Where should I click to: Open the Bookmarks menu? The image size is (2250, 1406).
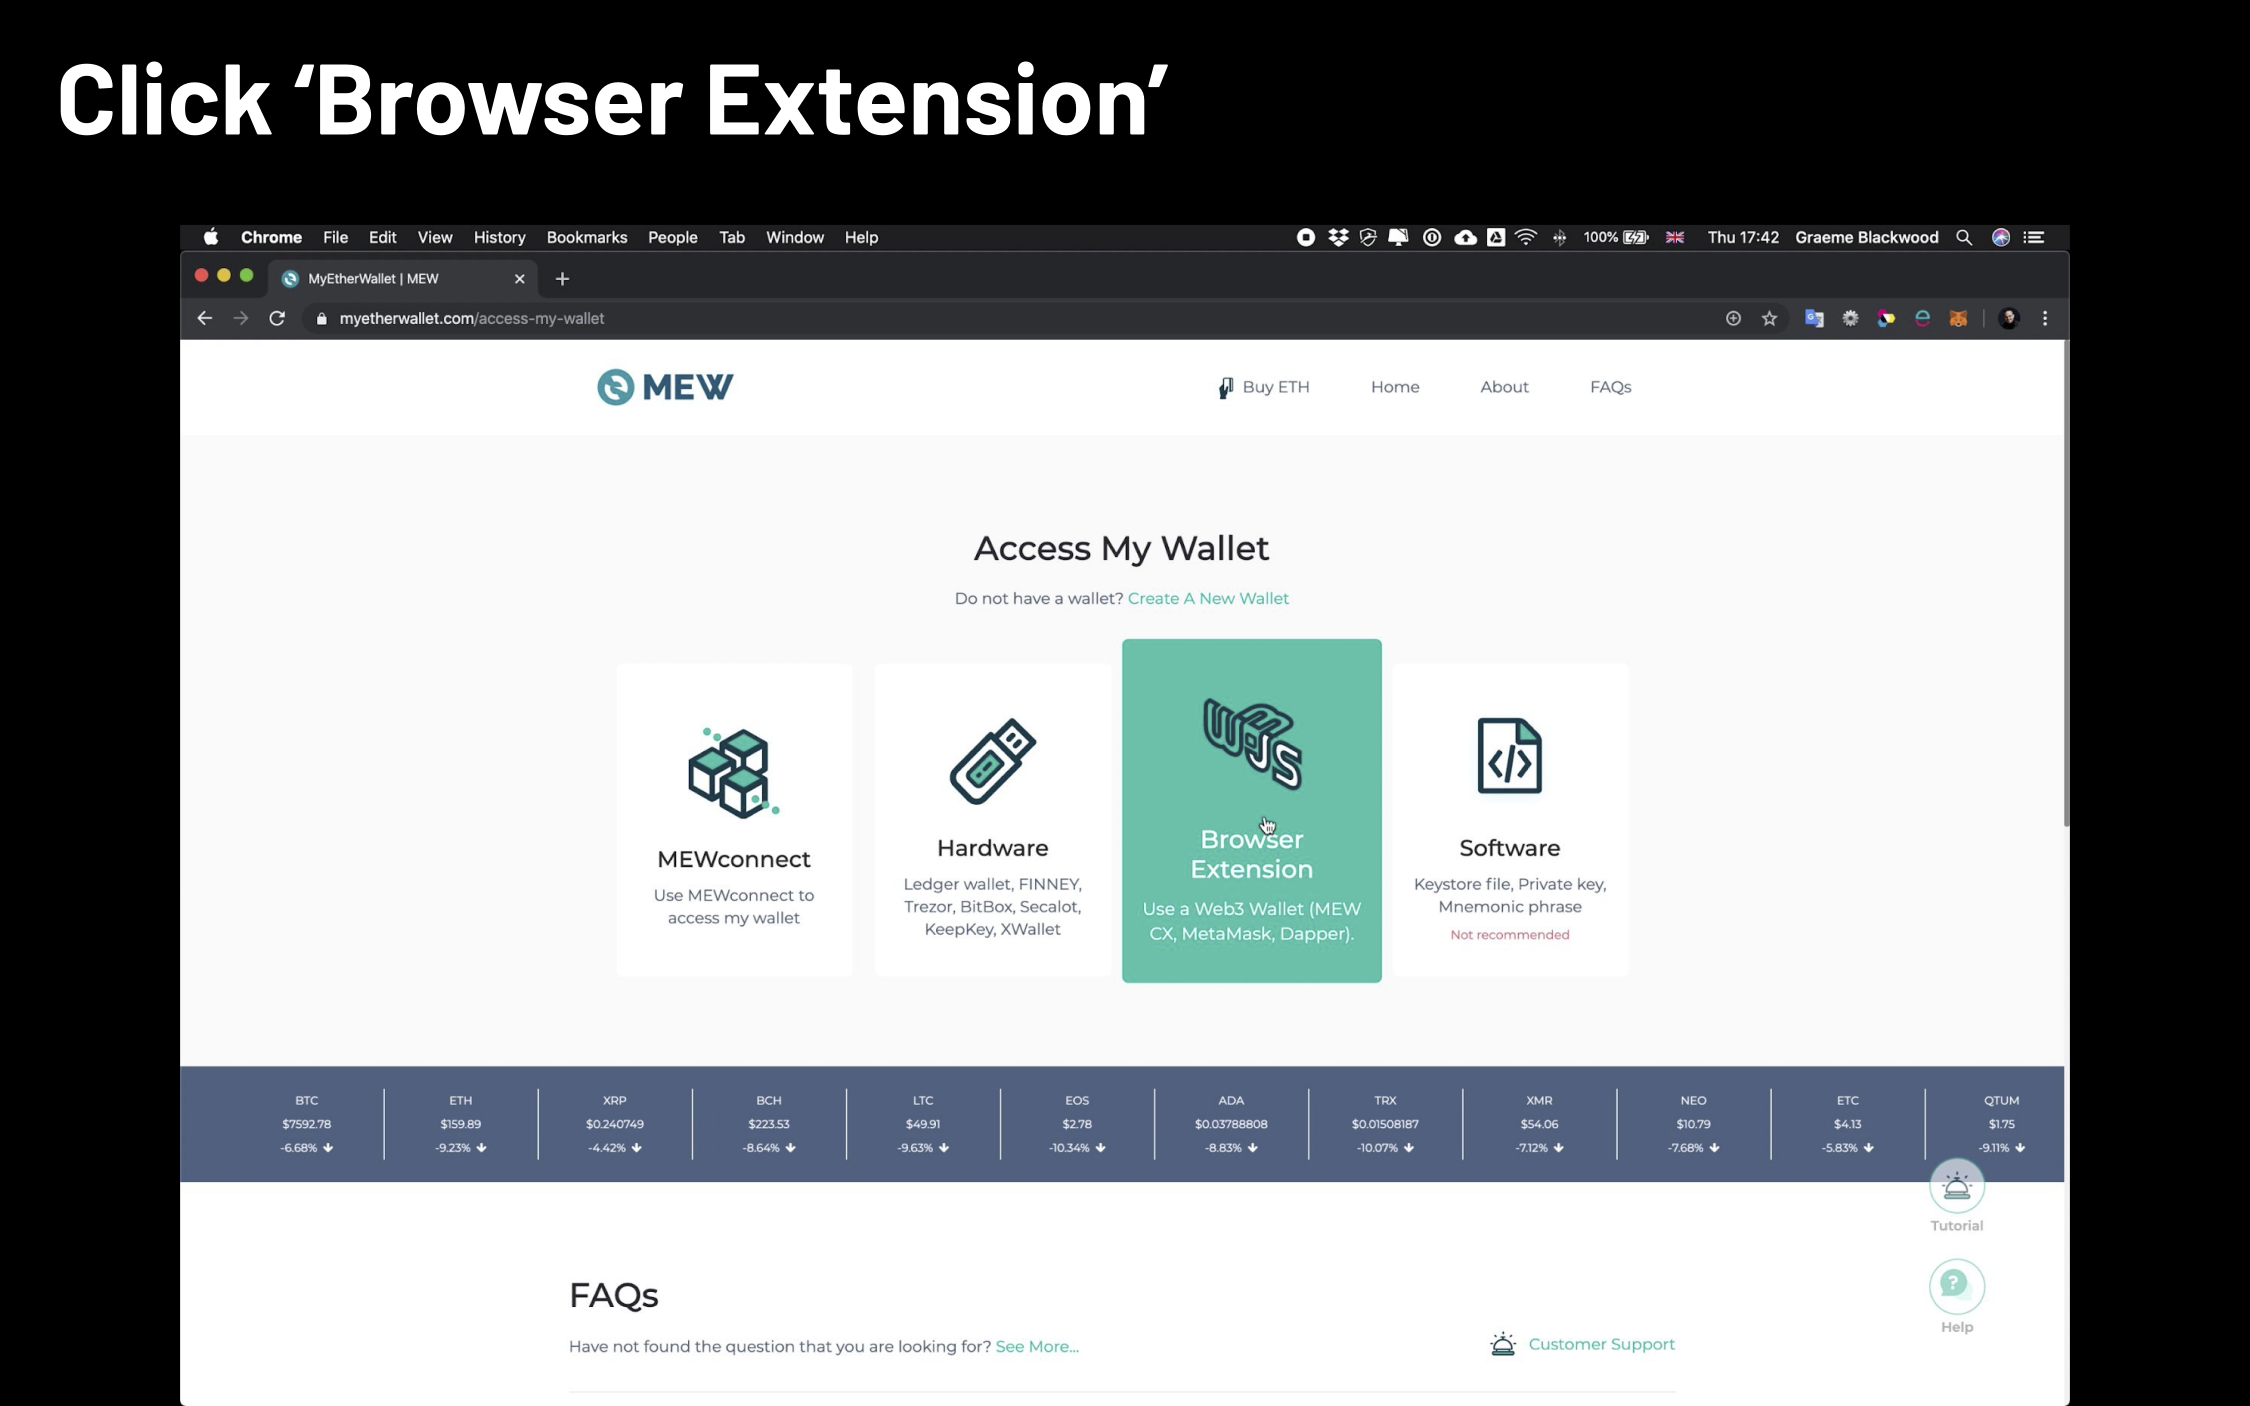[x=587, y=237]
